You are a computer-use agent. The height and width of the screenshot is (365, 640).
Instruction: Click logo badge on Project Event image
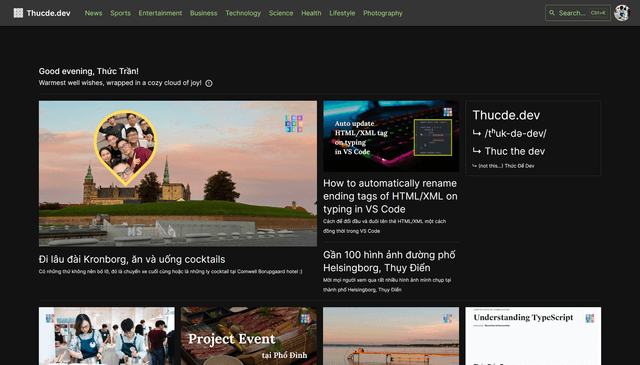(x=305, y=318)
